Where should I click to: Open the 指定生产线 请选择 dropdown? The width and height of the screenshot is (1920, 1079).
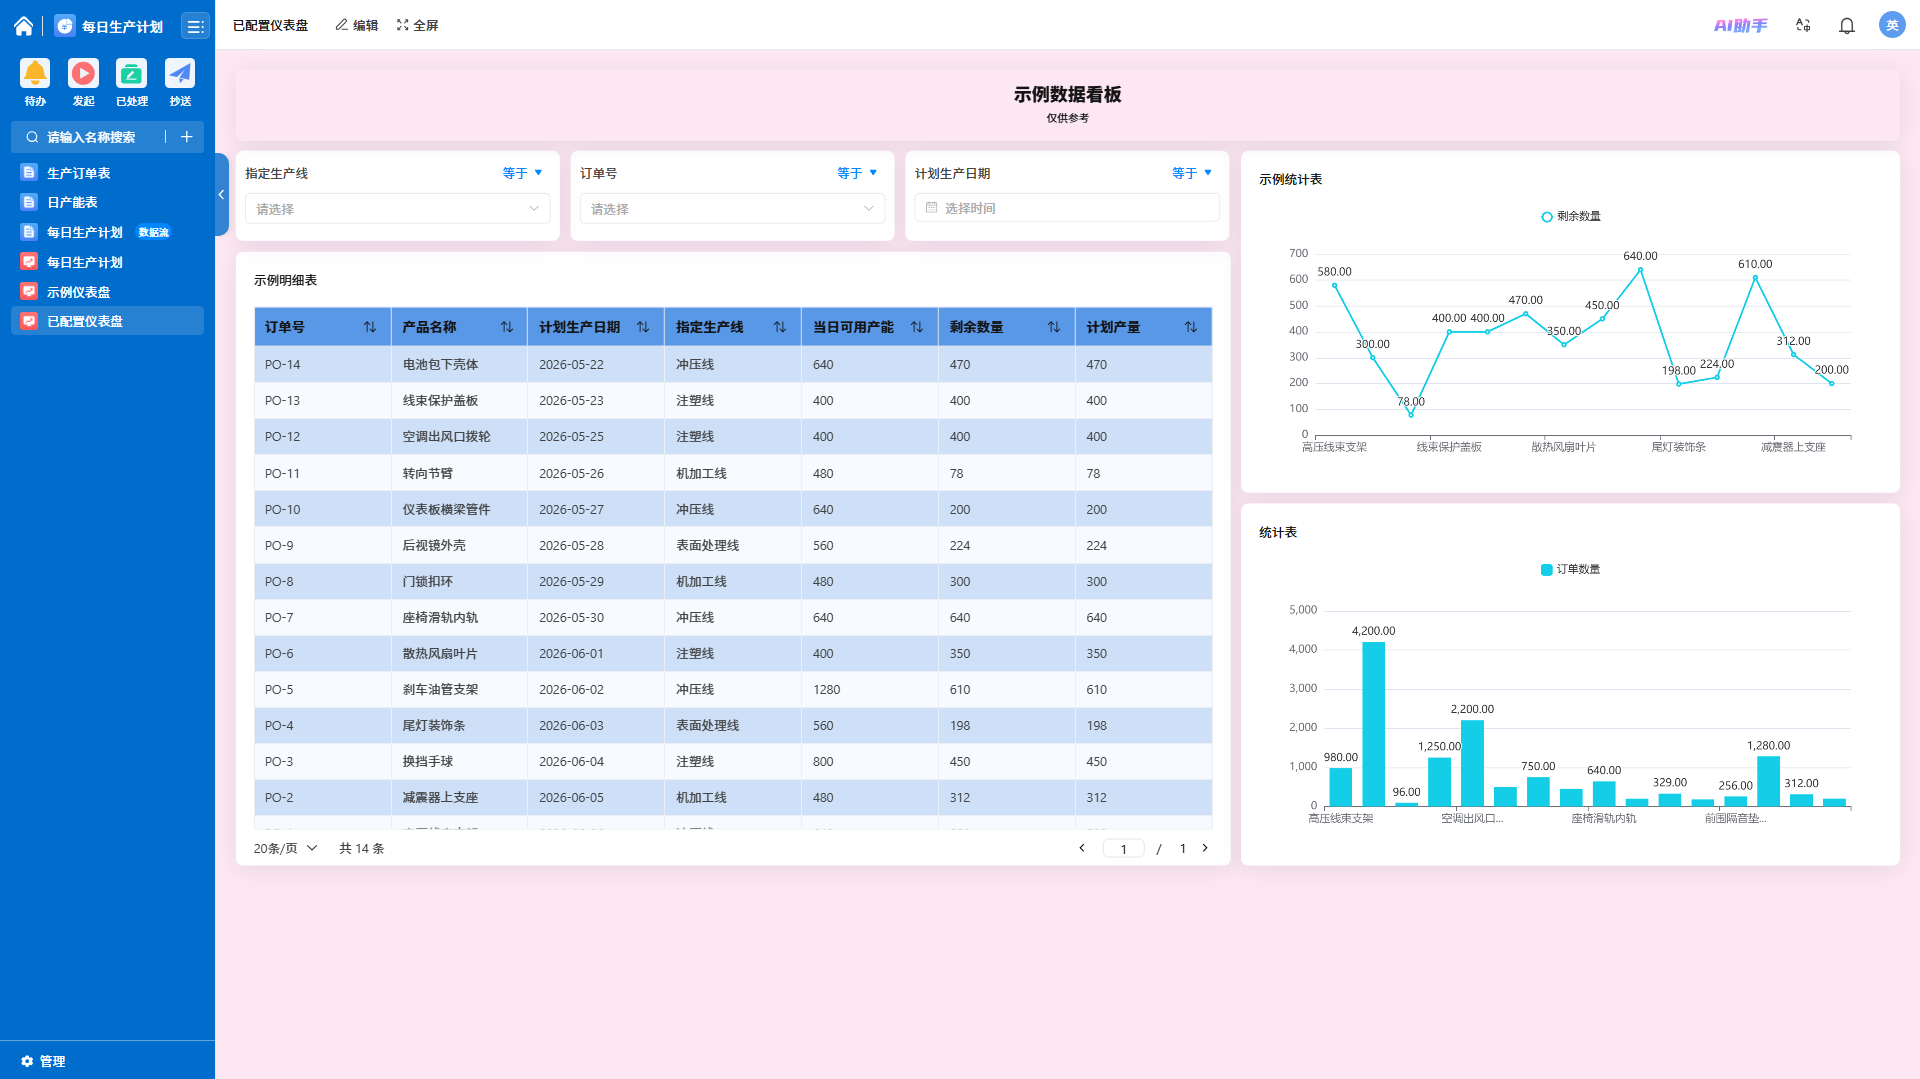point(397,208)
